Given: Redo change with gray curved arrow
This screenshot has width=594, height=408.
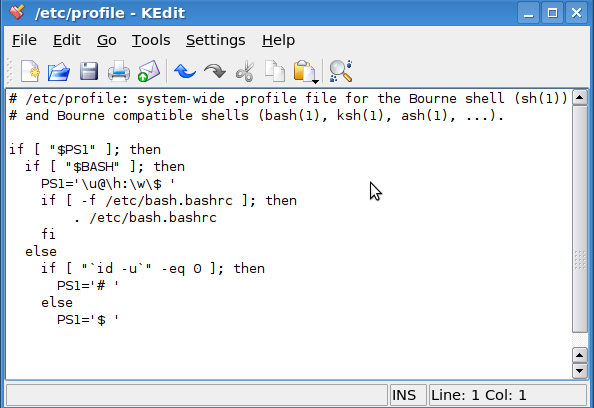Looking at the screenshot, I should [x=215, y=71].
